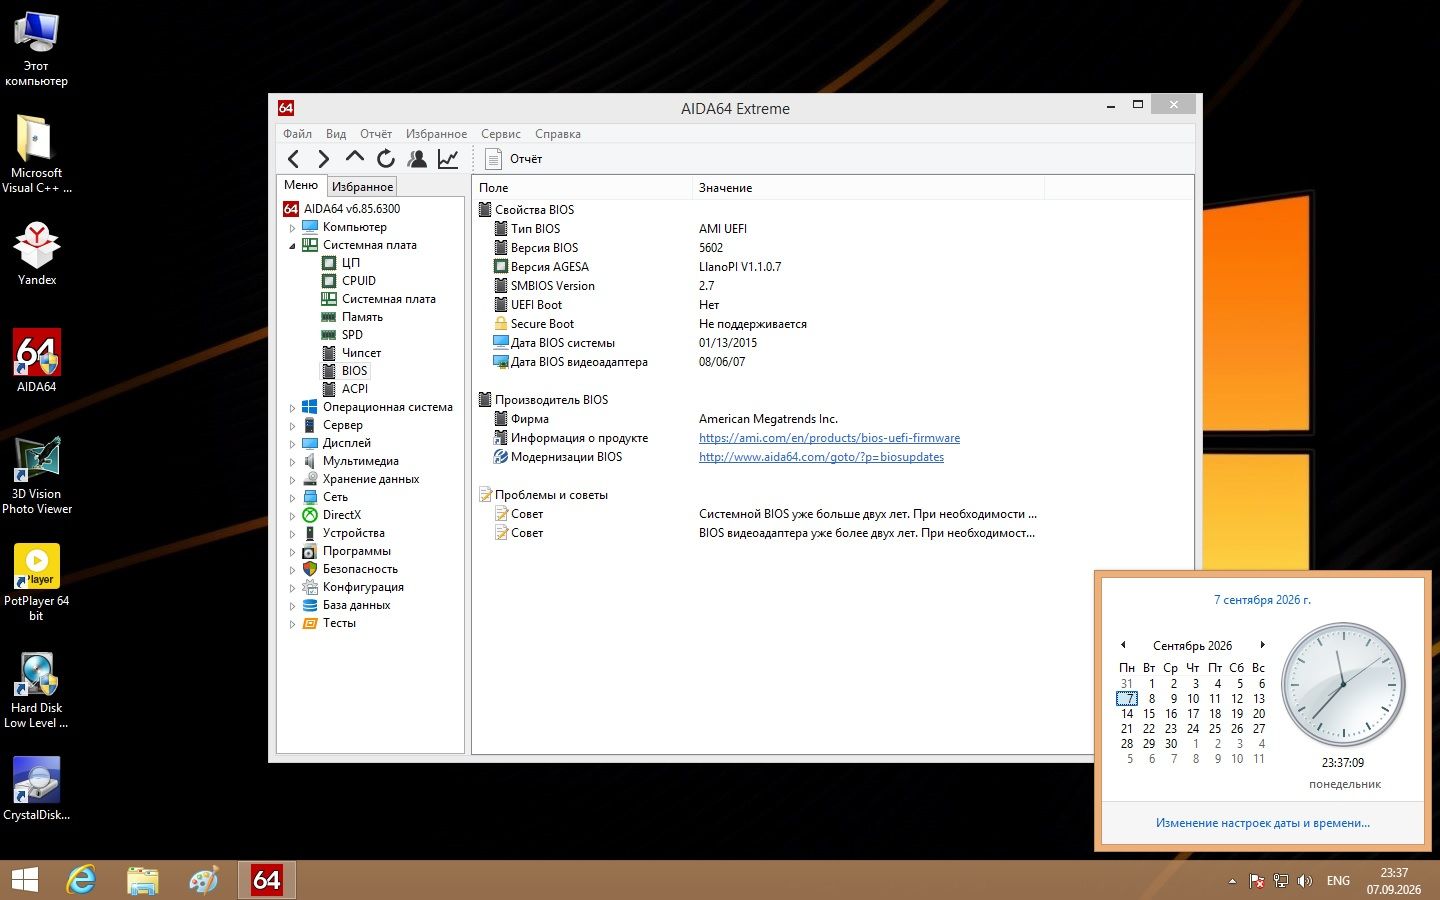Screen dimensions: 1440x900
Task: Click the Сентябрь 2026 calendar title
Action: pyautogui.click(x=1192, y=646)
